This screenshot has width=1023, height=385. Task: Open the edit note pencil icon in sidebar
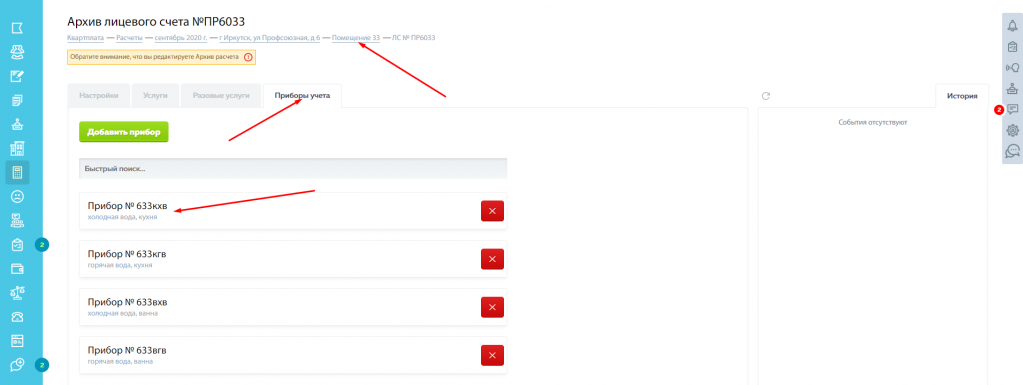tap(18, 76)
